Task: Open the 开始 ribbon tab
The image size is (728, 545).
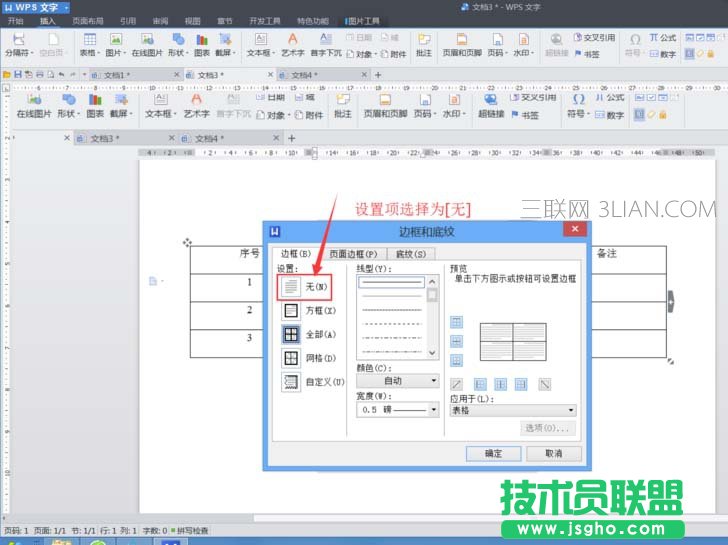Action: point(15,21)
